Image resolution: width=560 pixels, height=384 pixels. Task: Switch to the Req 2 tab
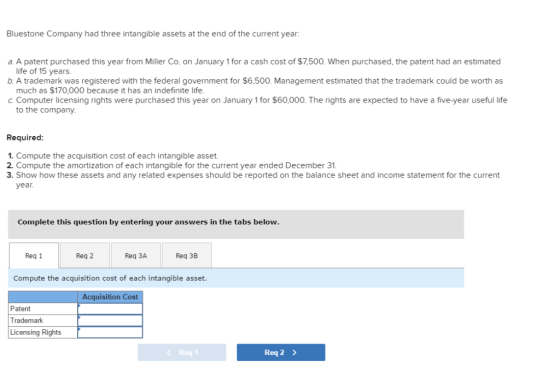click(85, 255)
